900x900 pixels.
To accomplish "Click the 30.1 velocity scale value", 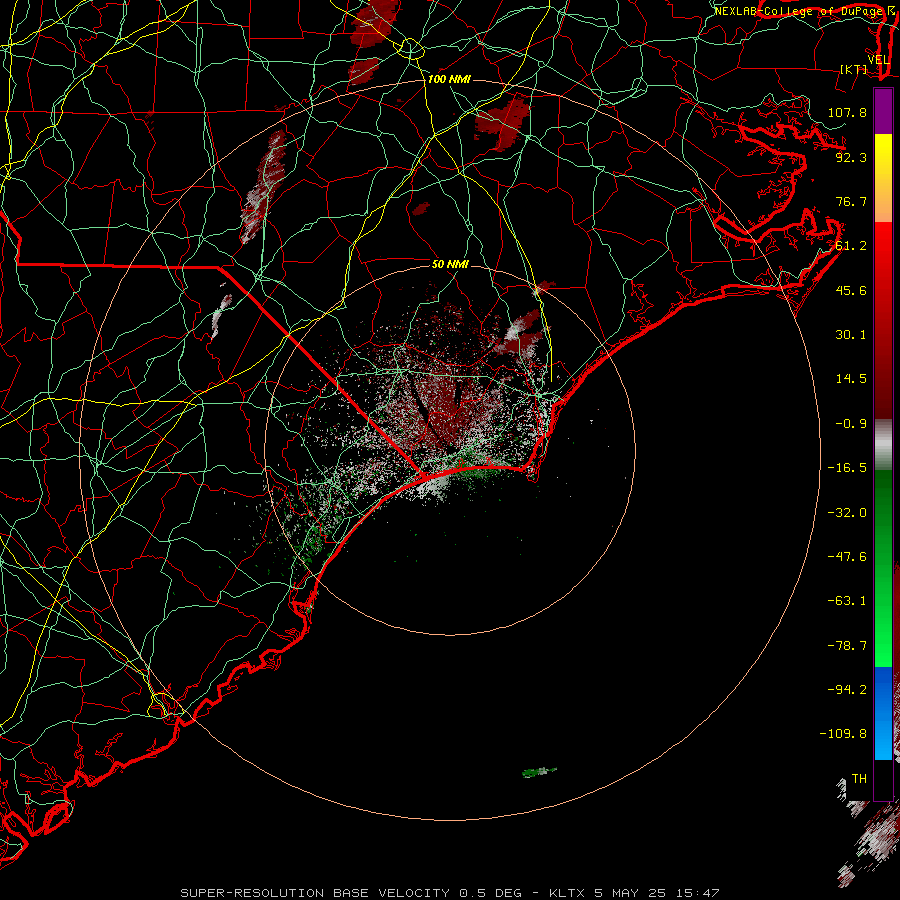I will (x=851, y=335).
